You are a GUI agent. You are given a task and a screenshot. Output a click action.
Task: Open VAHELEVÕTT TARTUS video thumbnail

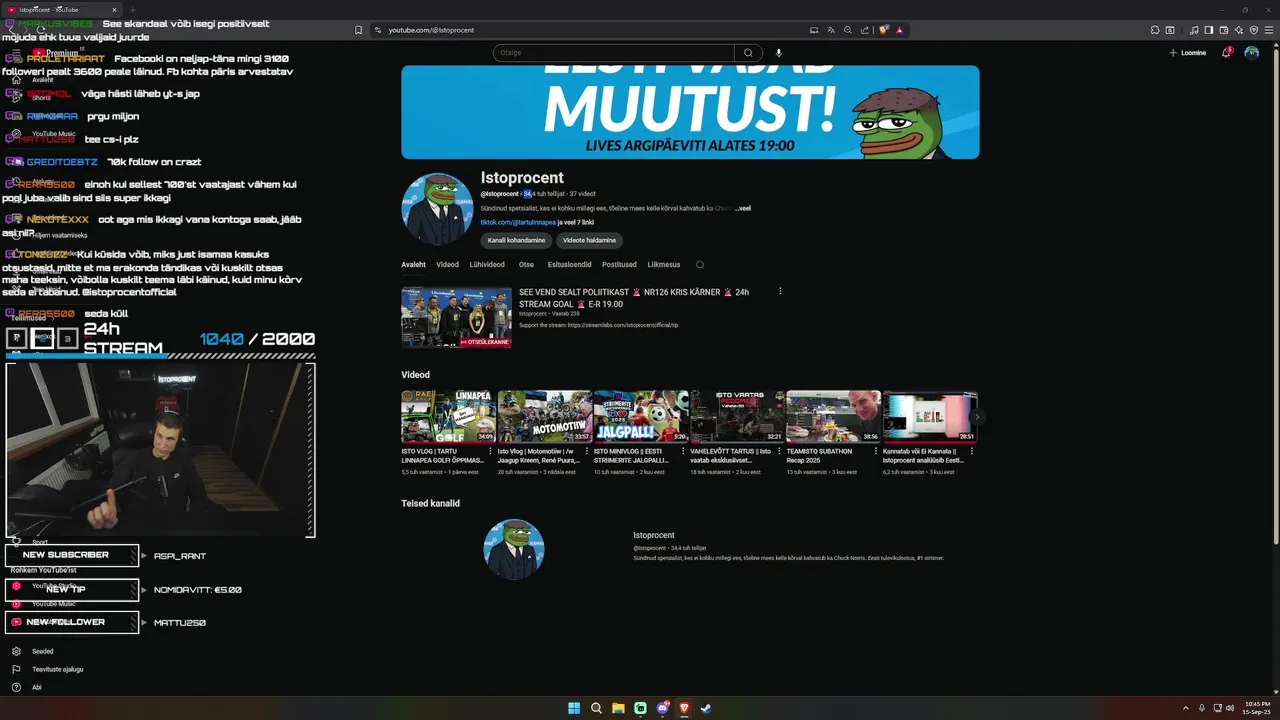[x=737, y=416]
